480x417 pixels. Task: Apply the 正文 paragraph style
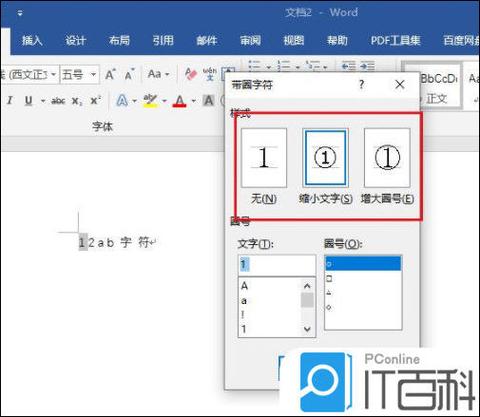click(x=437, y=86)
